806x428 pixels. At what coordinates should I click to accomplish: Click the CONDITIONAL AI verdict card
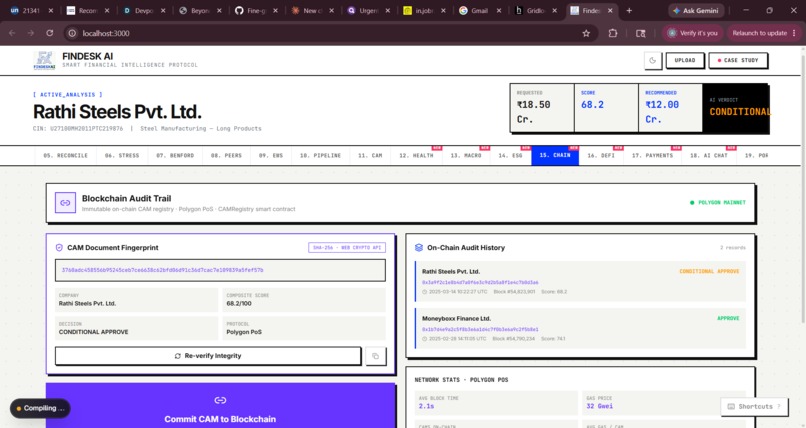(736, 108)
